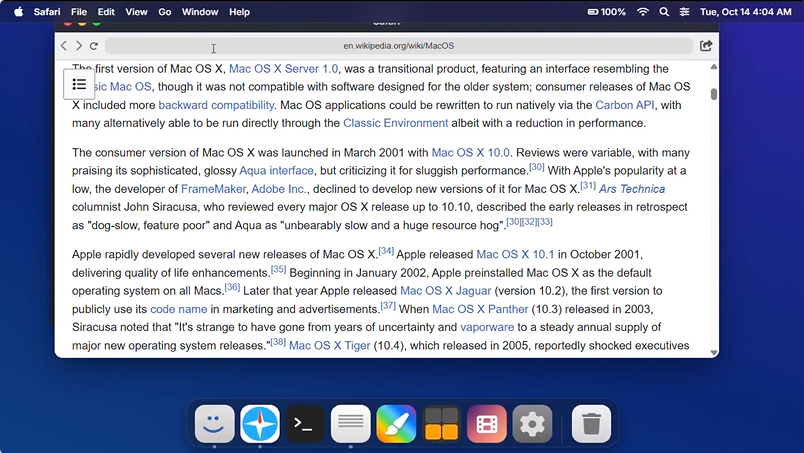Follow the Carbon API link
Image resolution: width=804 pixels, height=453 pixels.
[x=625, y=105]
